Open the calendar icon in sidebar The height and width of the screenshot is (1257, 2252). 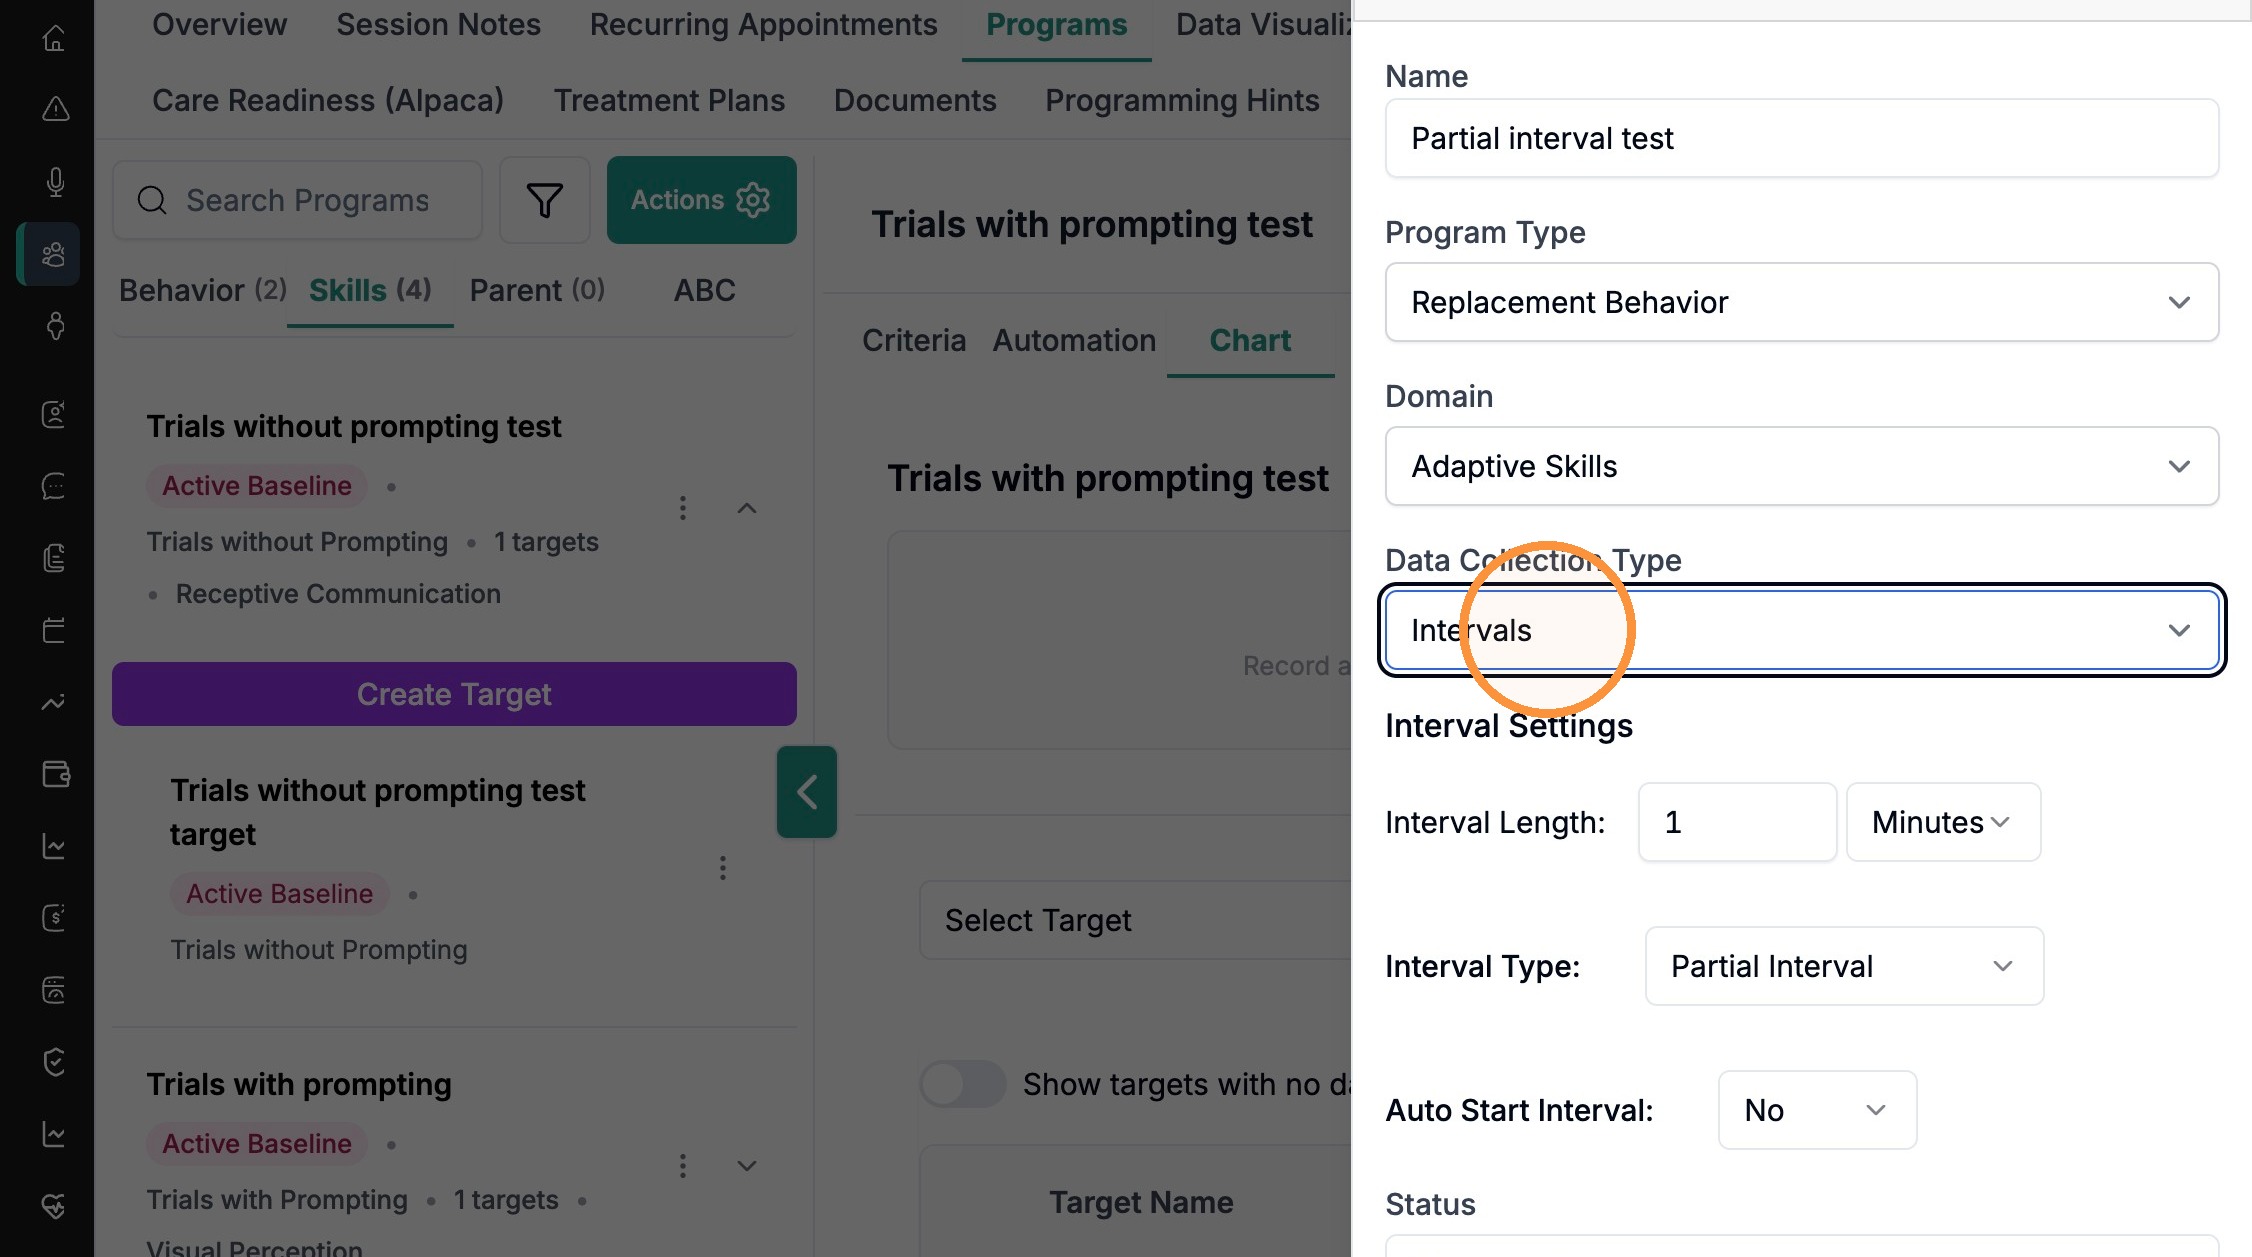pos(55,630)
